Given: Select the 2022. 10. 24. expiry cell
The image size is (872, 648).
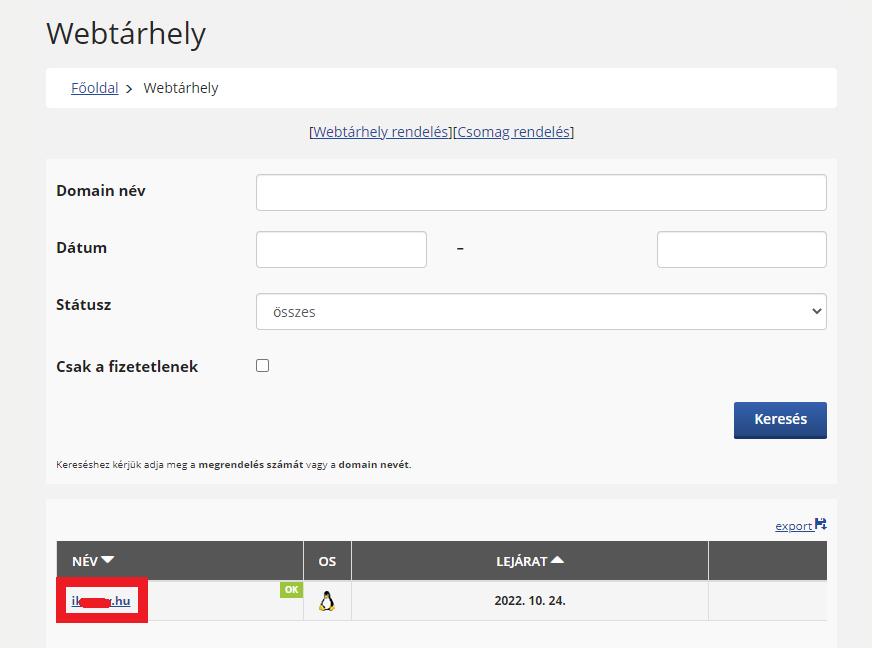Looking at the screenshot, I should (529, 601).
